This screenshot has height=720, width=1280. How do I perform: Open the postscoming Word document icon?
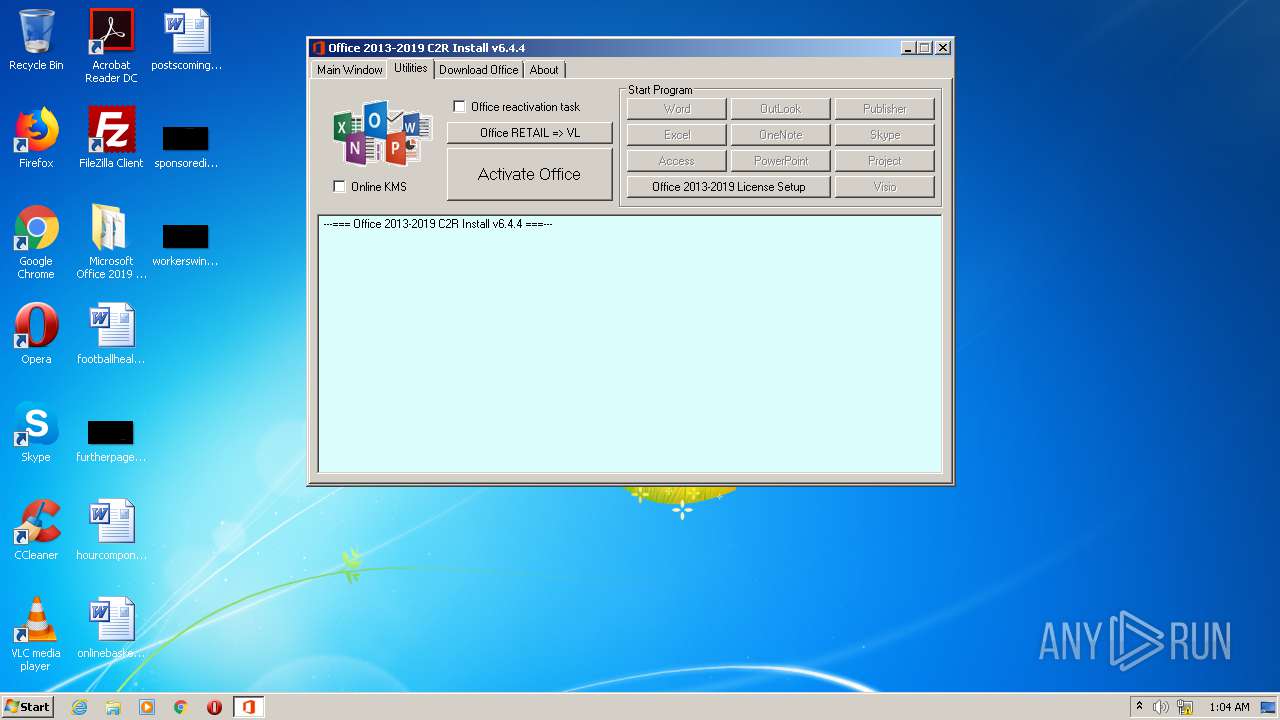(186, 41)
